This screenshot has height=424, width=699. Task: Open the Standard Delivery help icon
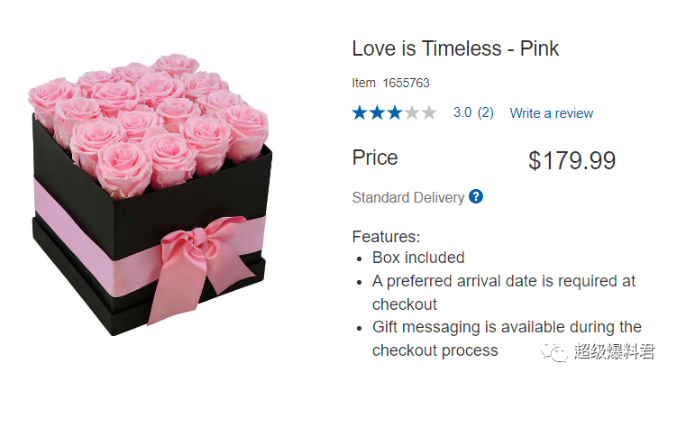pyautogui.click(x=476, y=197)
